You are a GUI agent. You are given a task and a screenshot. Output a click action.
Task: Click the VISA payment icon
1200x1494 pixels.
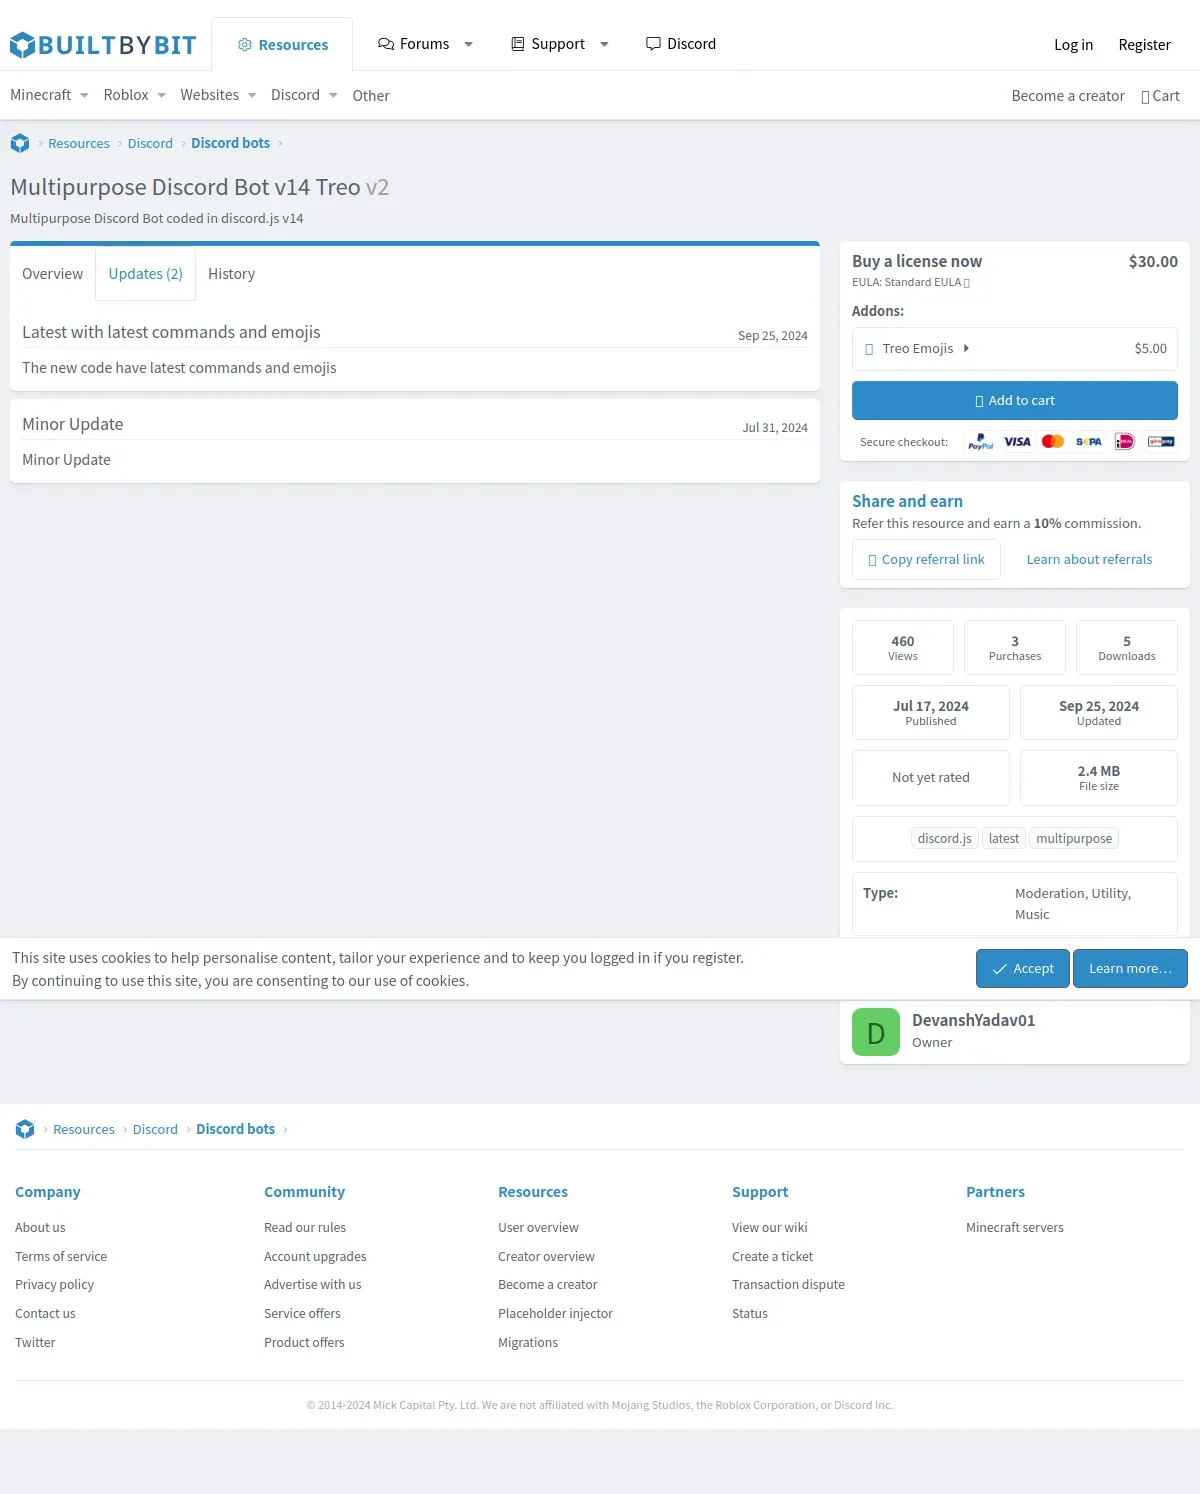pyautogui.click(x=1017, y=441)
